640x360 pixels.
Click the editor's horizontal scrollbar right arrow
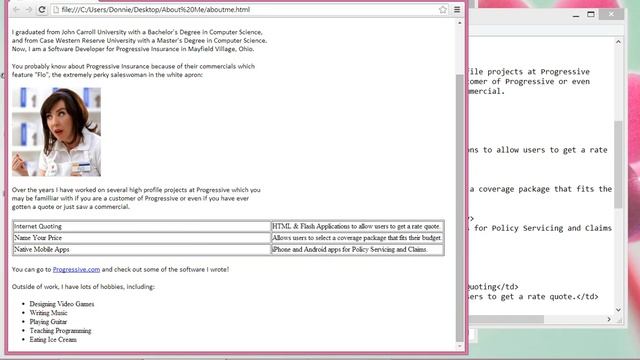pos(609,319)
